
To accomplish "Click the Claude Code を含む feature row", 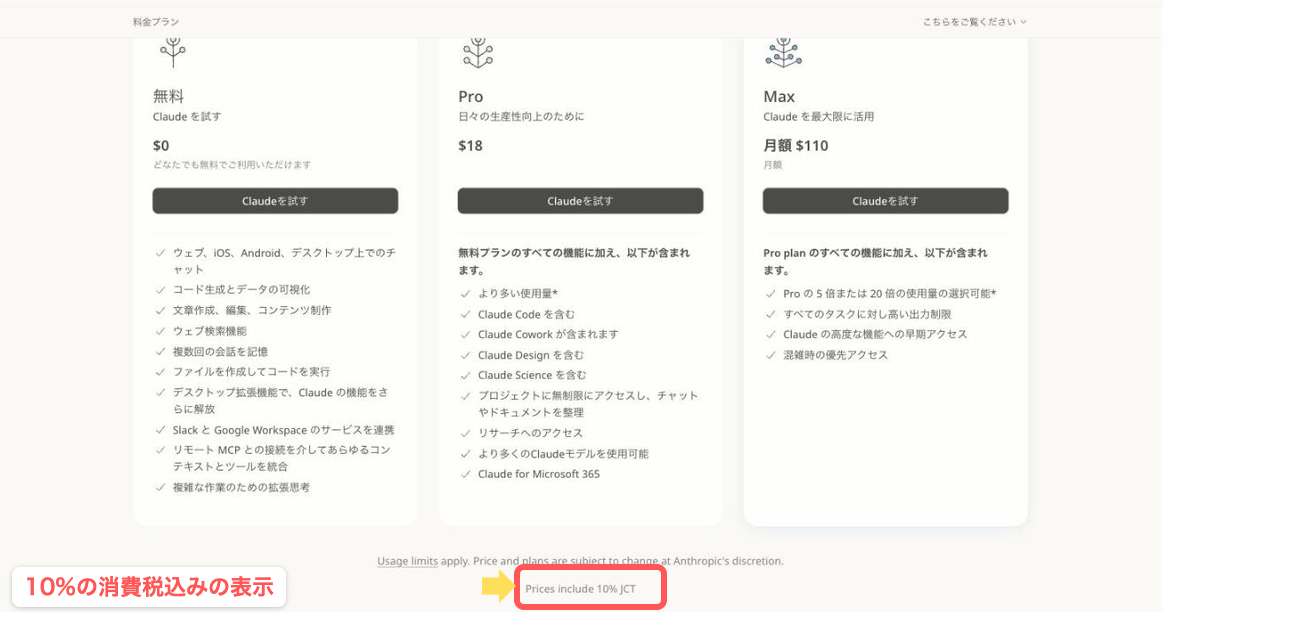I will (x=518, y=314).
